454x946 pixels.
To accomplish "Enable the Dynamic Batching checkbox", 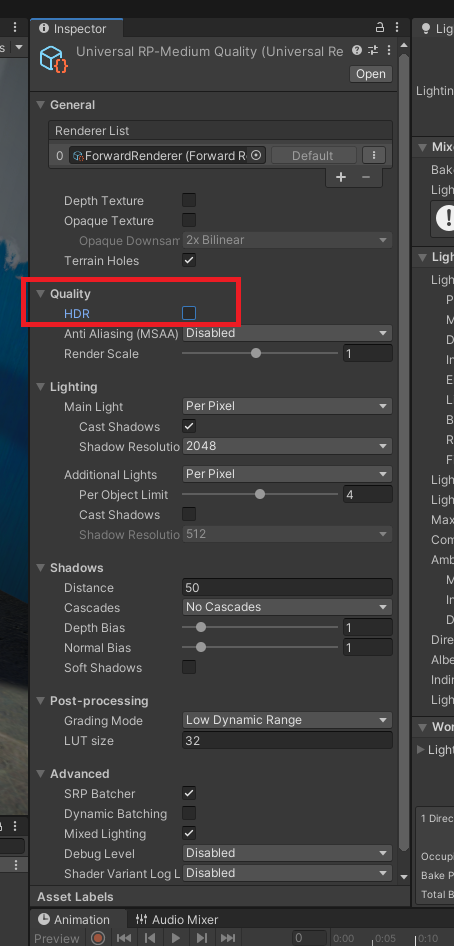I will 189,813.
